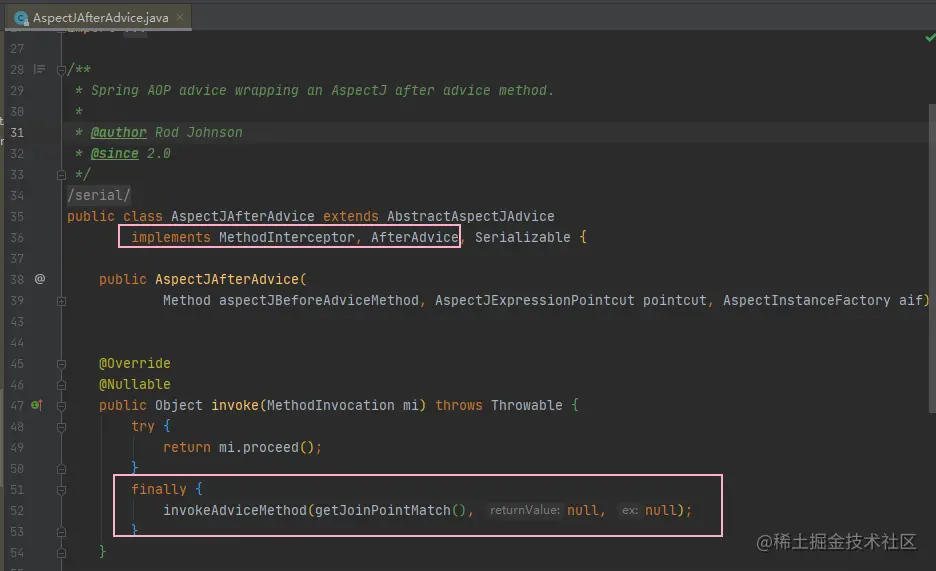
Task: Click the returnValue: inlay hint
Action: tap(525, 510)
